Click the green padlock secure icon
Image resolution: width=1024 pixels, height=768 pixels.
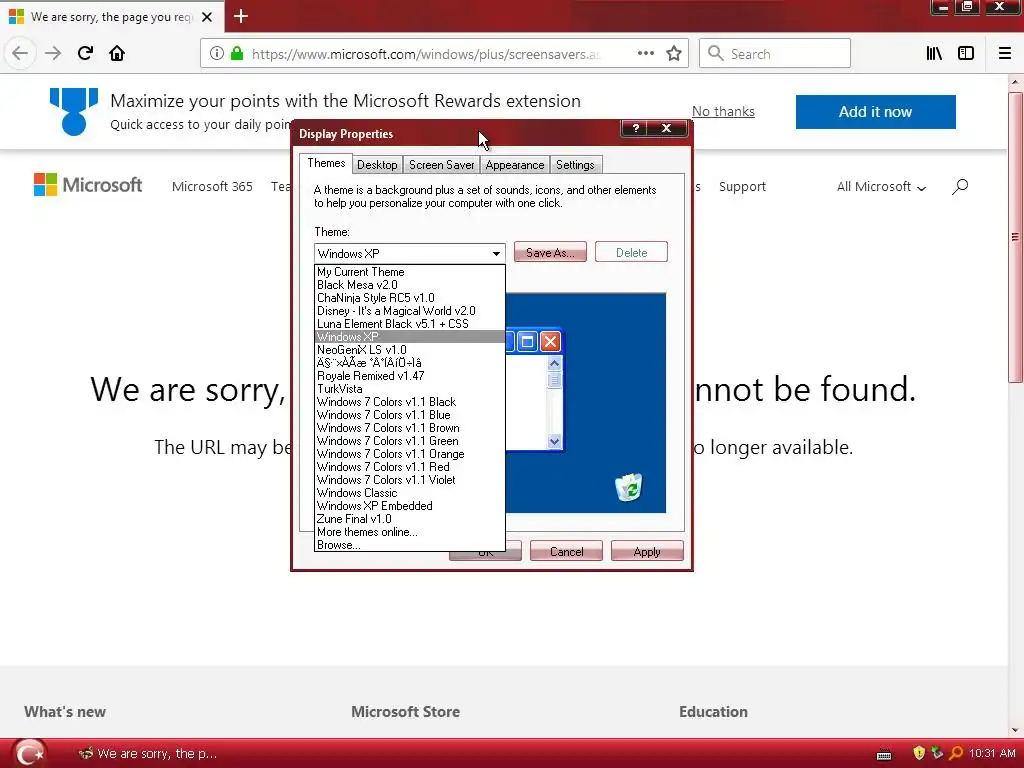[x=237, y=54]
